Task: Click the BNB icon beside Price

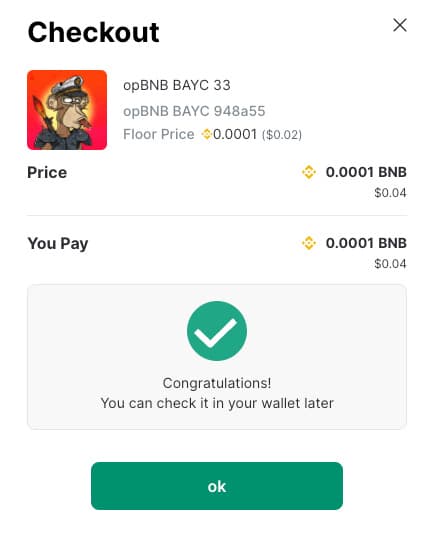Action: pos(309,172)
